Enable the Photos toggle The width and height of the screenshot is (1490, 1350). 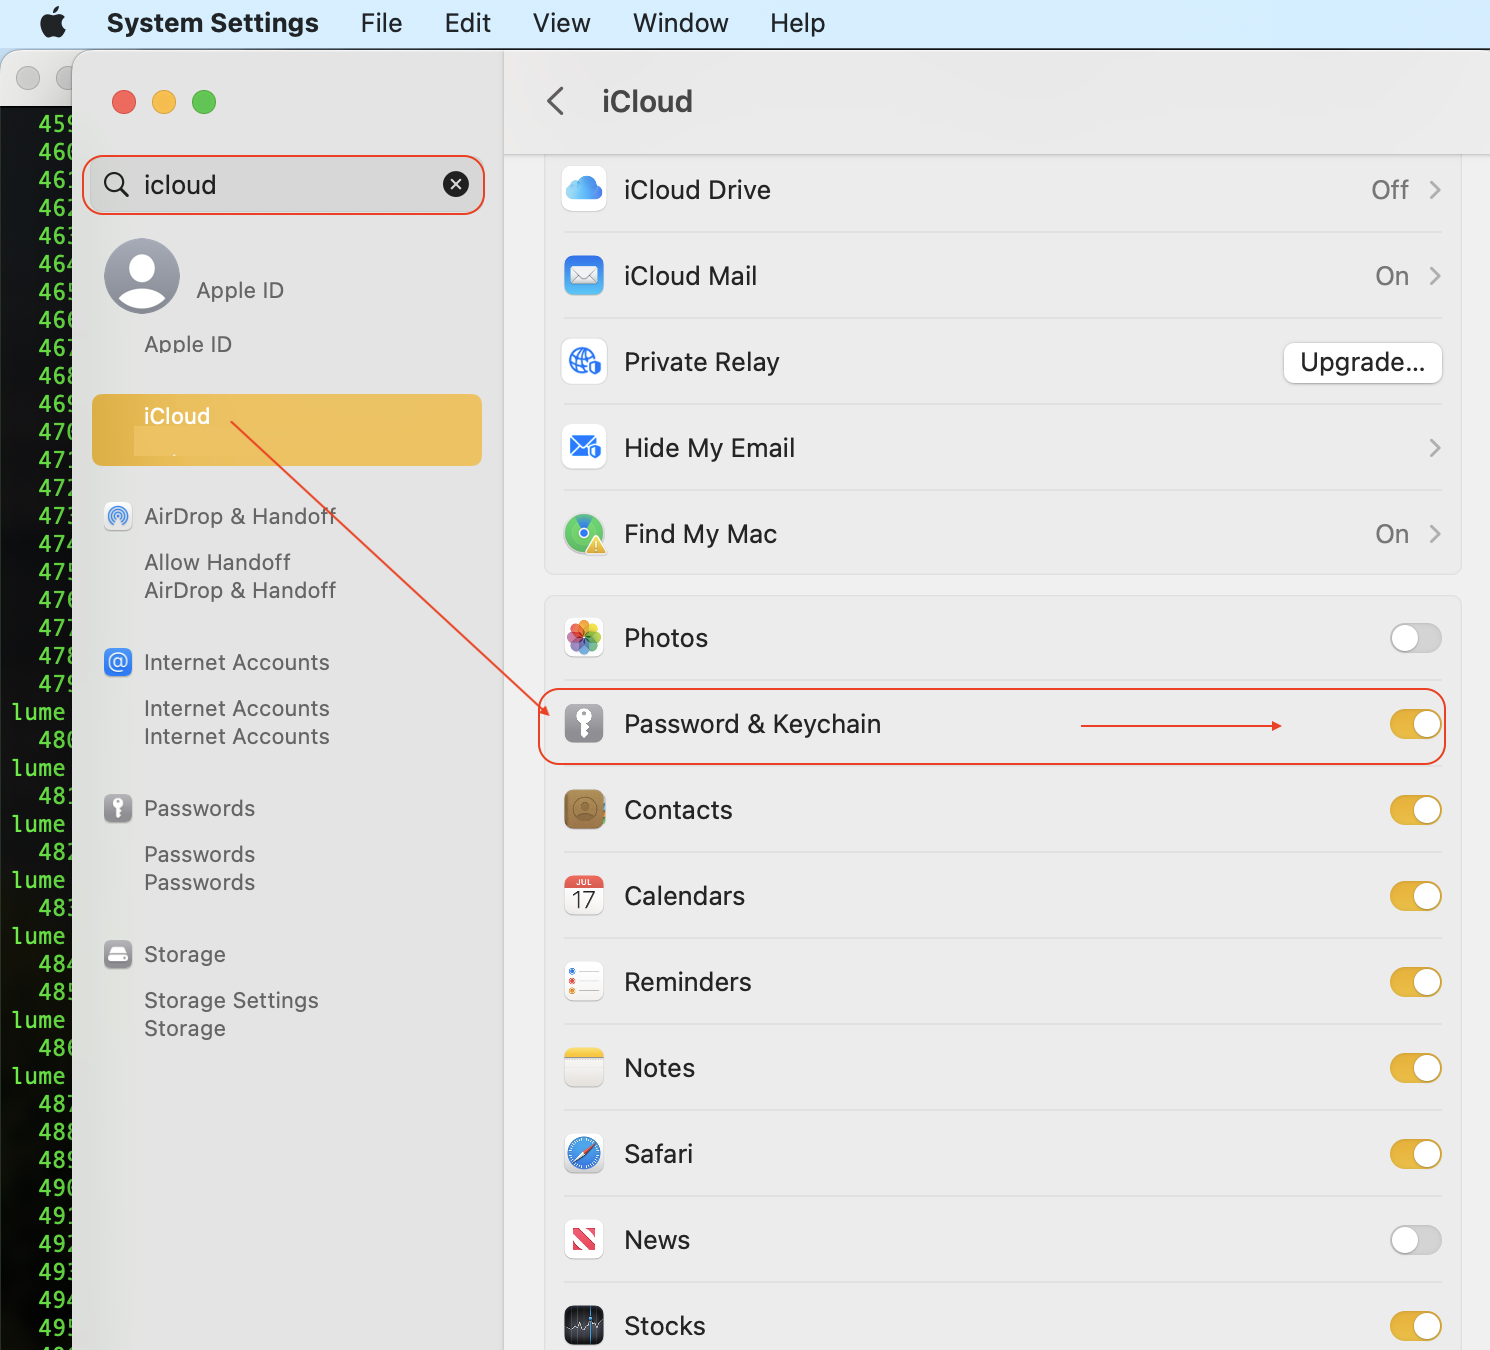pos(1416,638)
